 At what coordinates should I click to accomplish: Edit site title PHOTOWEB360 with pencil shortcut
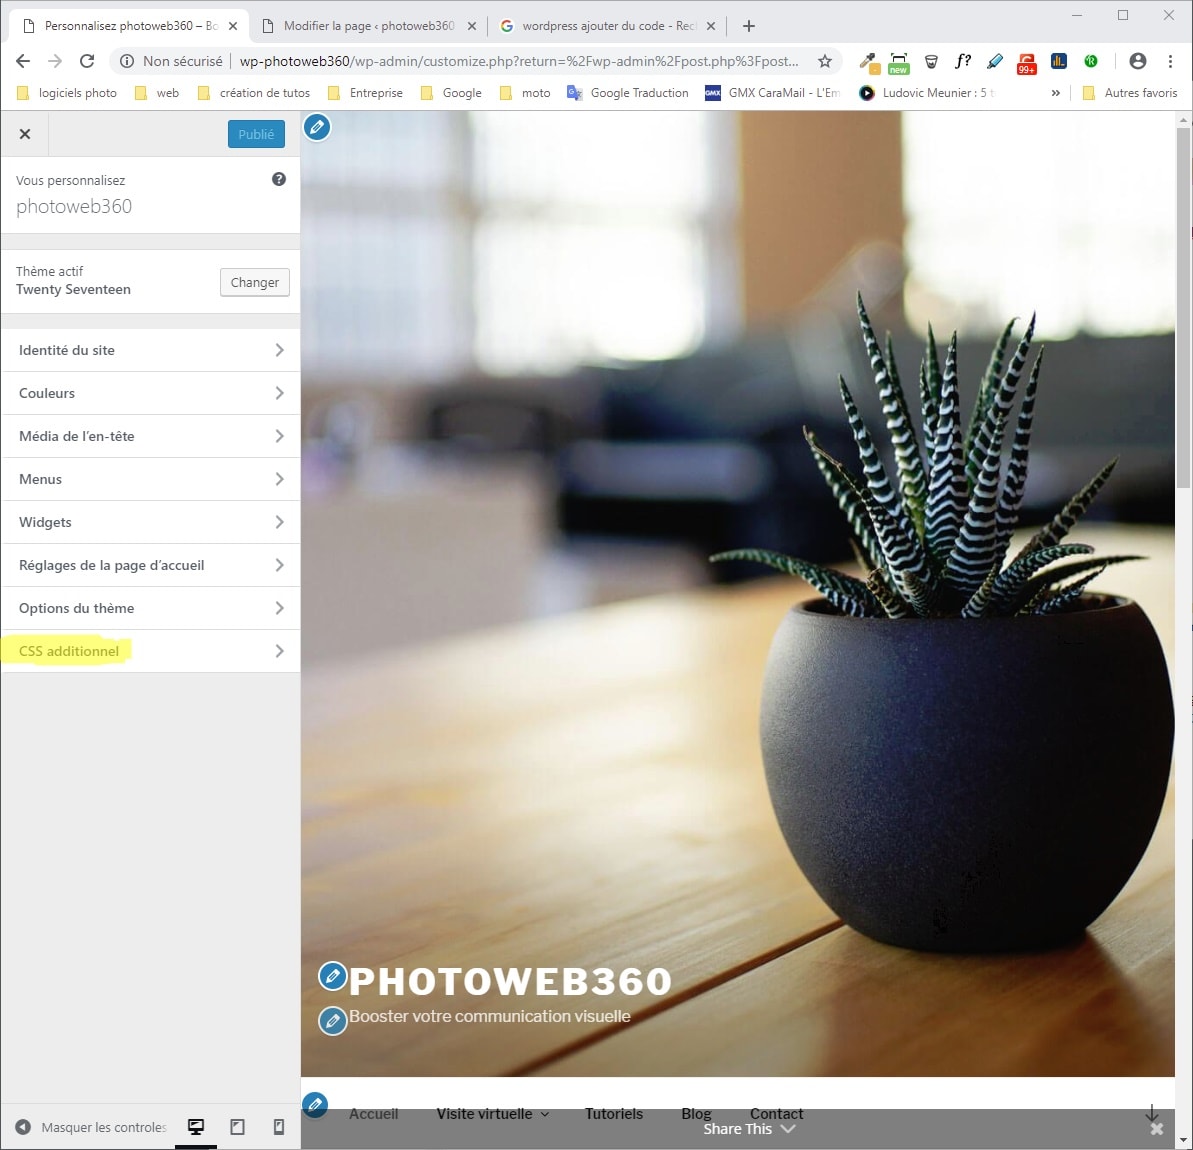point(332,976)
